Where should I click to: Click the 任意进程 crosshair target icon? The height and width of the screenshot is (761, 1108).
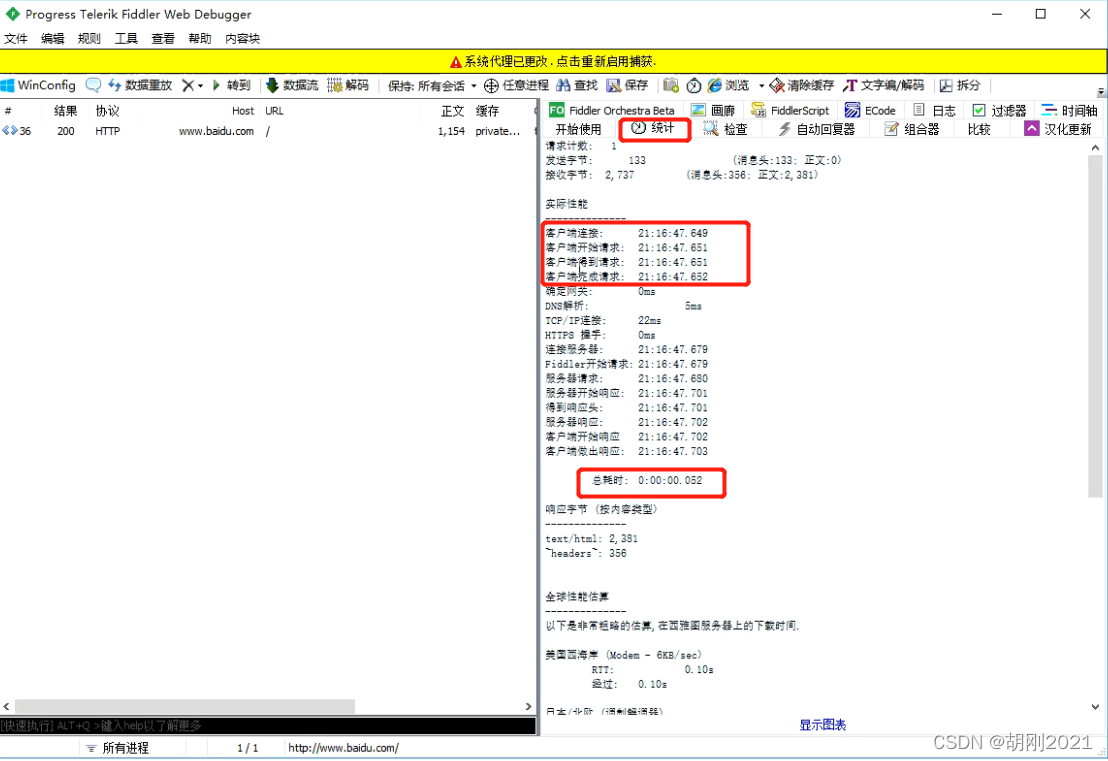tap(490, 86)
